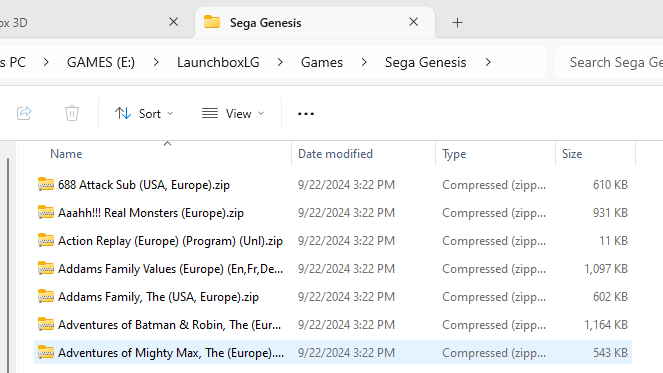663x373 pixels.
Task: Navigate to Games folder in breadcrumb
Action: (322, 62)
